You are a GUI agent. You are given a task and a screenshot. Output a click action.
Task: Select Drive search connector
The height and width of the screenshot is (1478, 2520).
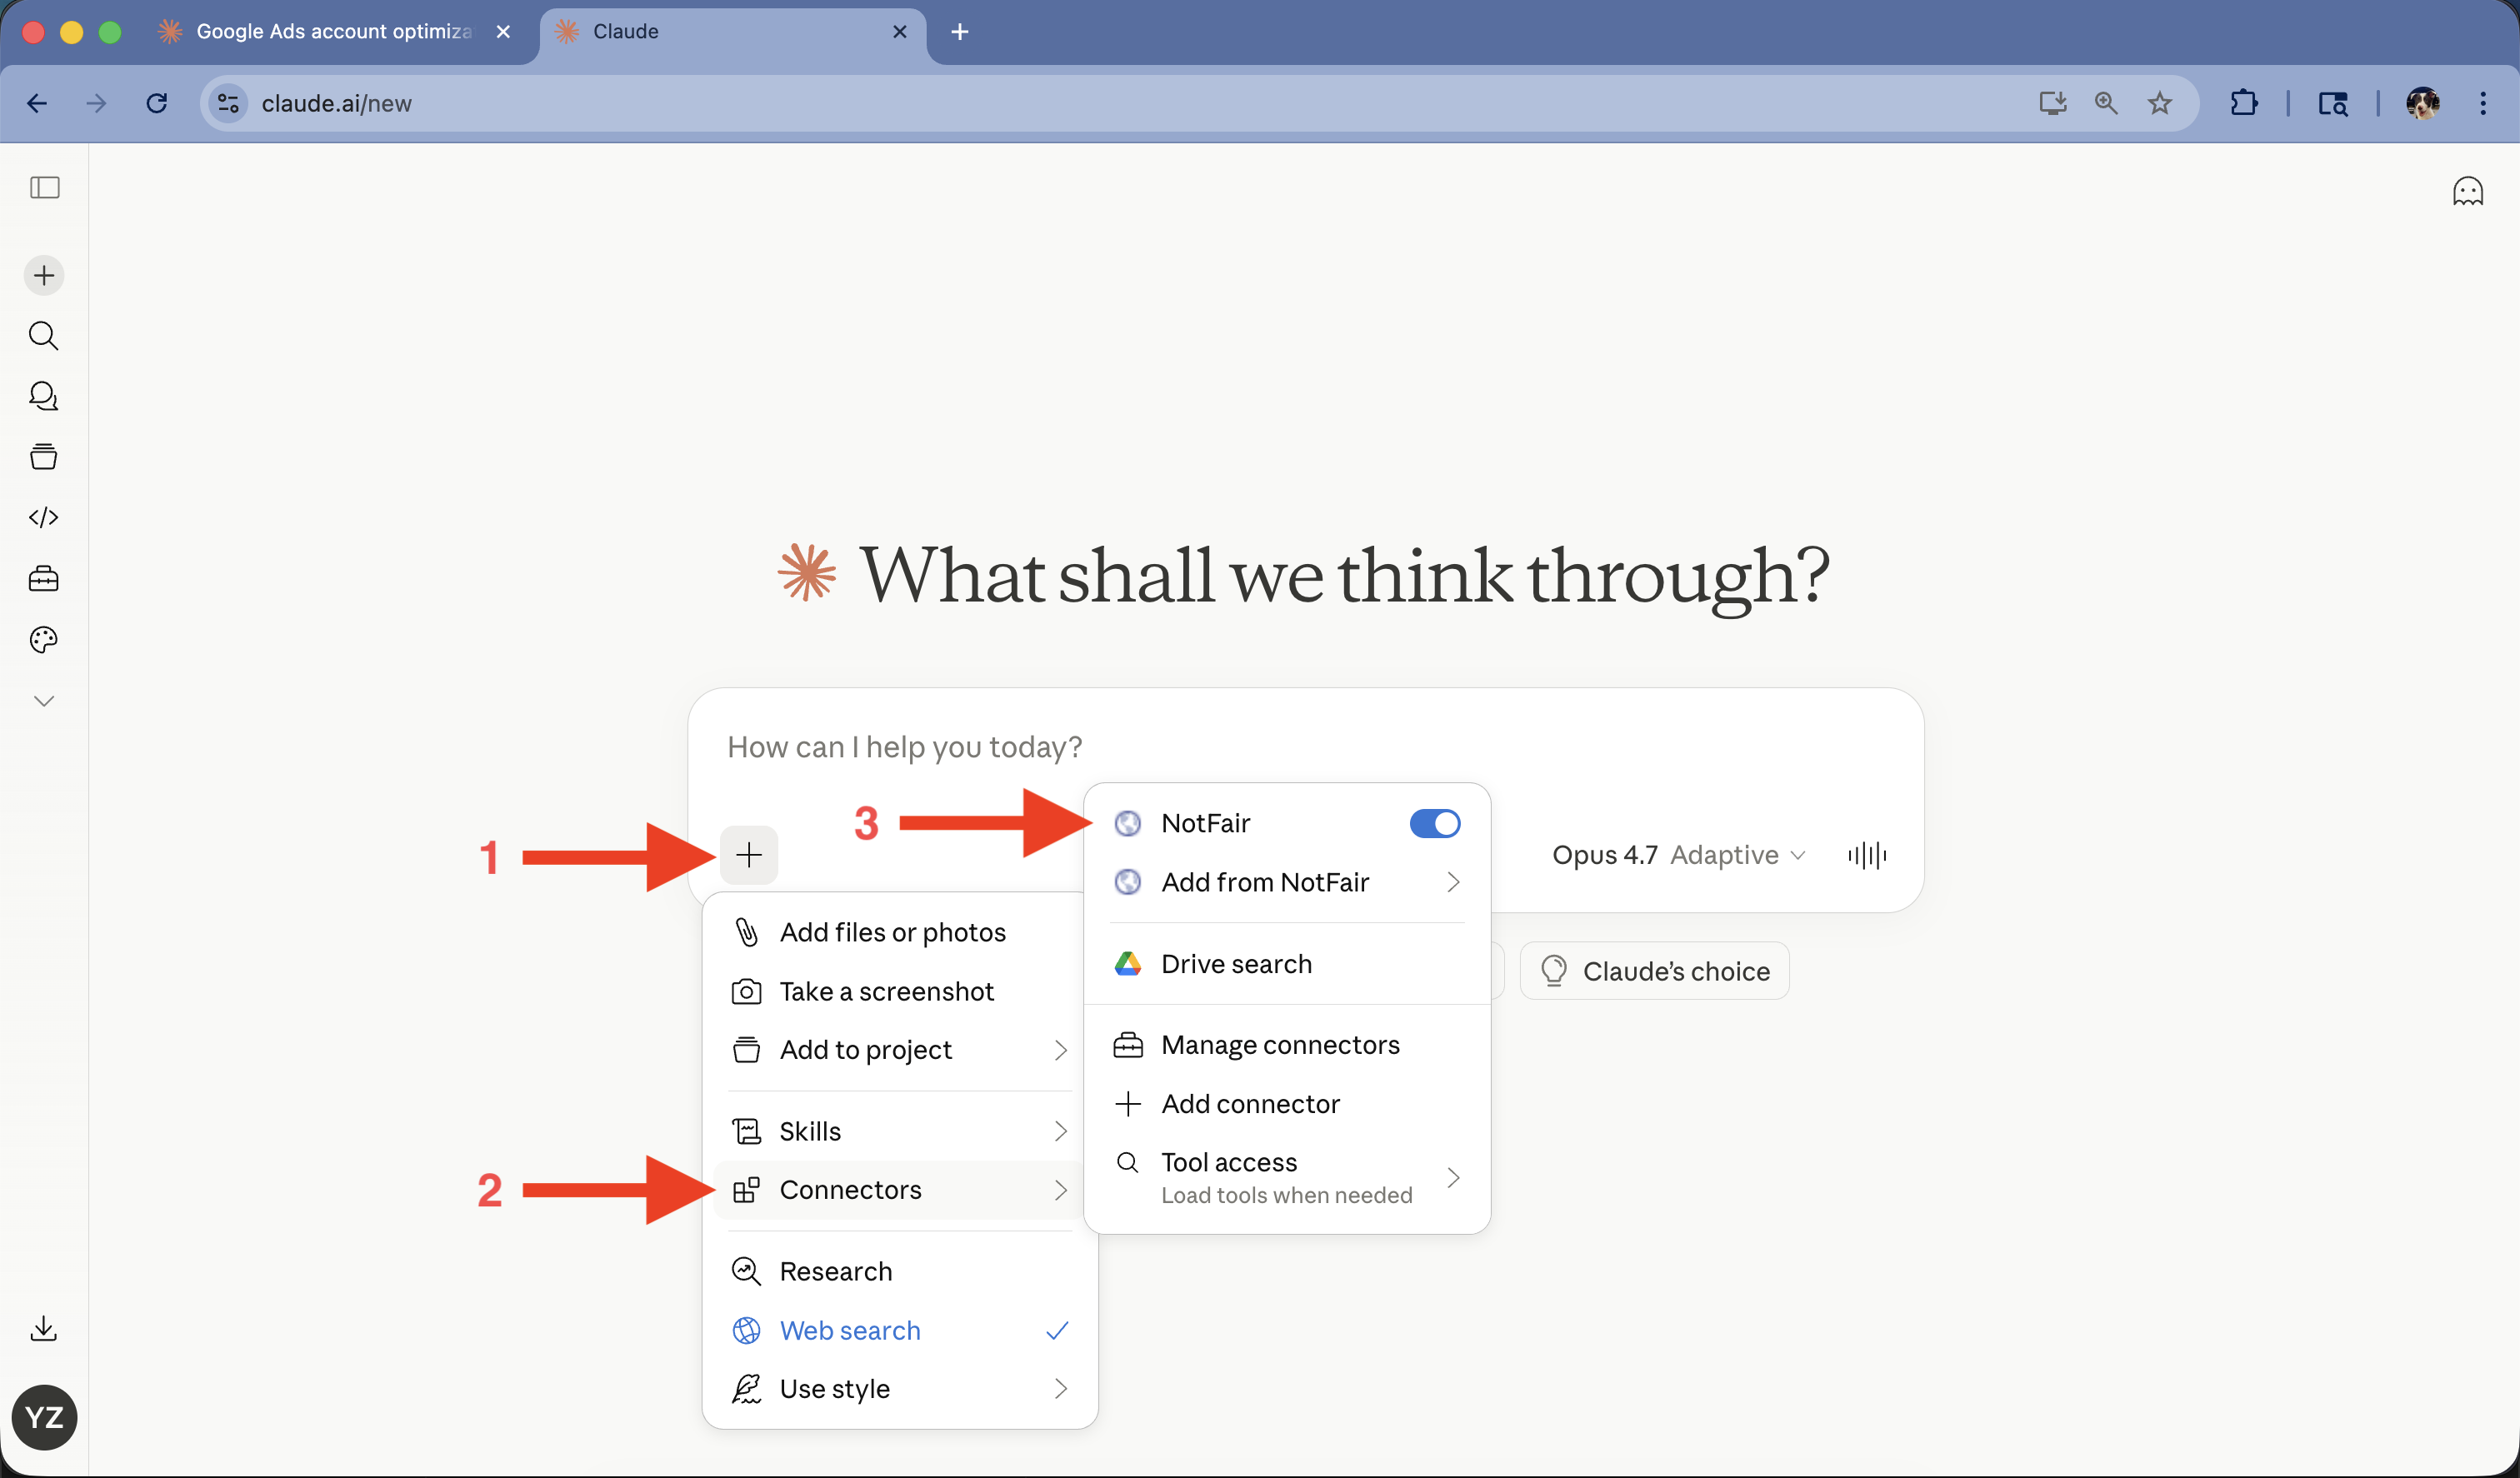point(1287,964)
